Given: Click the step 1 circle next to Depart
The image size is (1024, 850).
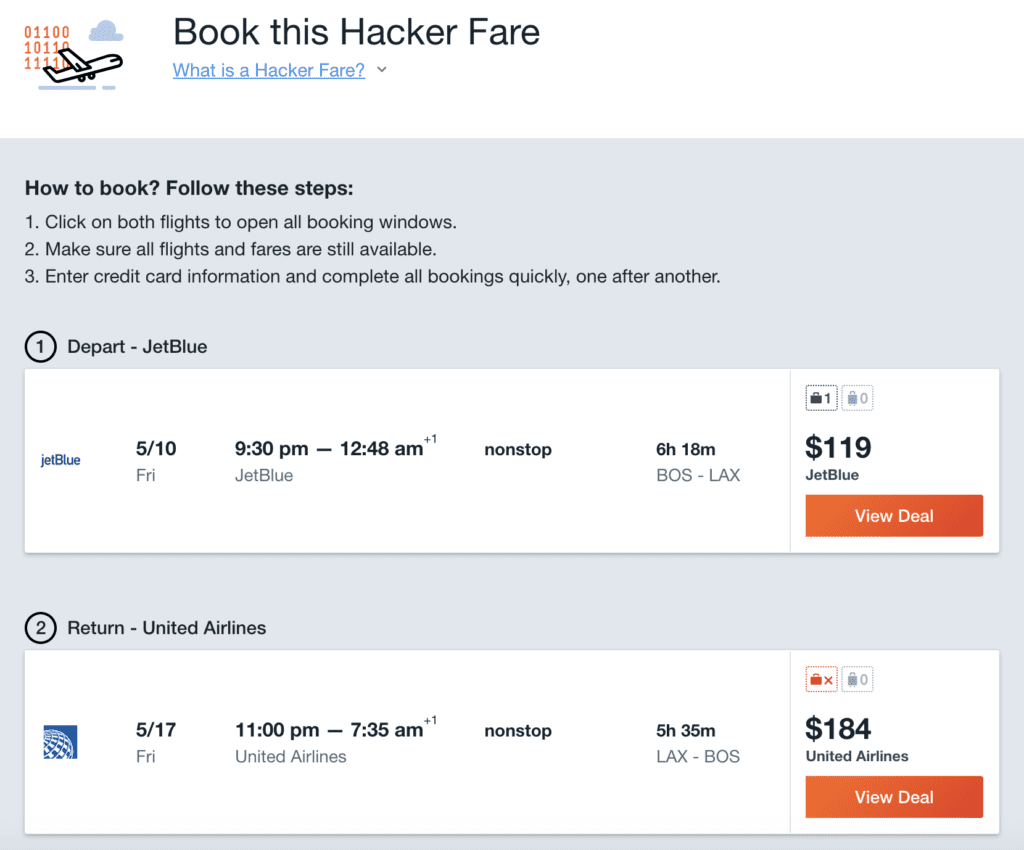Looking at the screenshot, I should 39,347.
